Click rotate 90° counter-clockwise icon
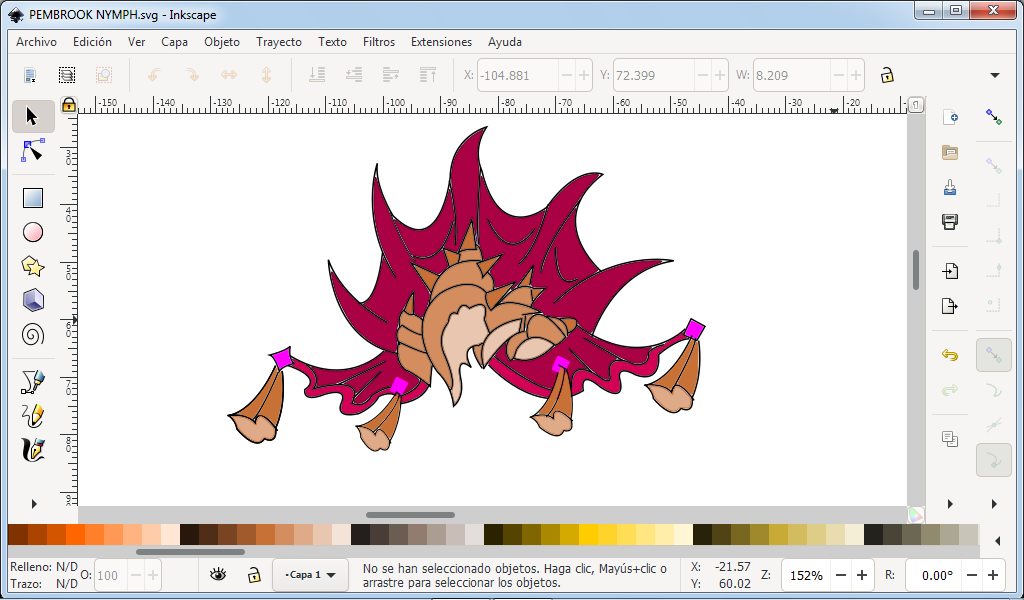 (154, 75)
